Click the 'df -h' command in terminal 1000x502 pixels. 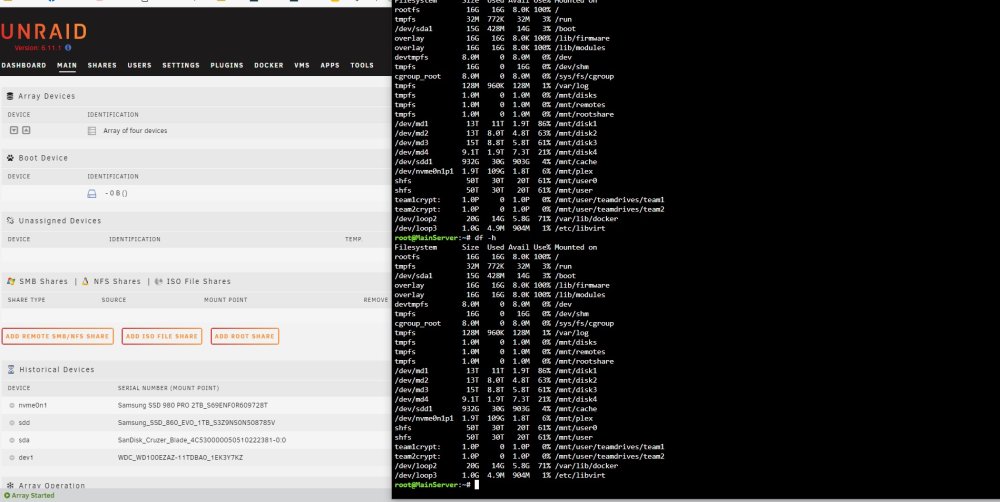tap(485, 238)
